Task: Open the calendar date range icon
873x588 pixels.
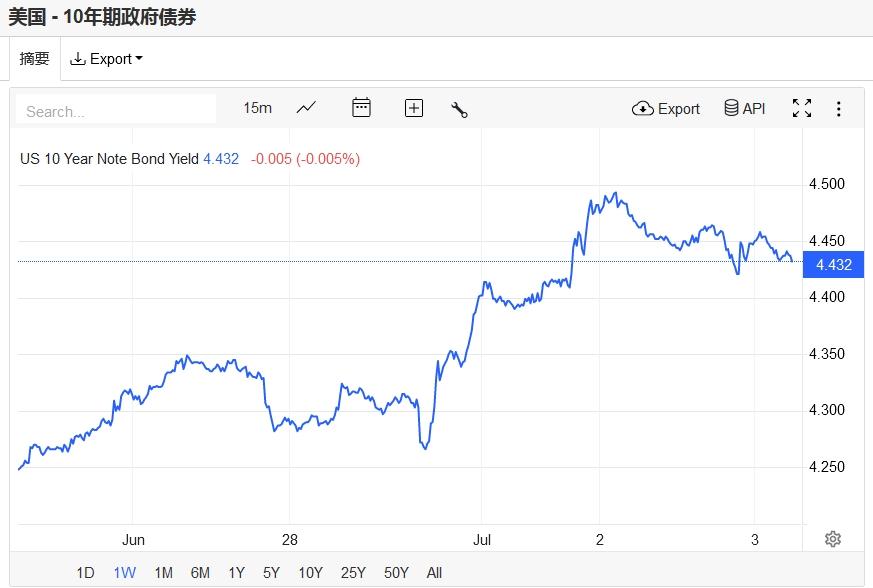Action: [361, 108]
